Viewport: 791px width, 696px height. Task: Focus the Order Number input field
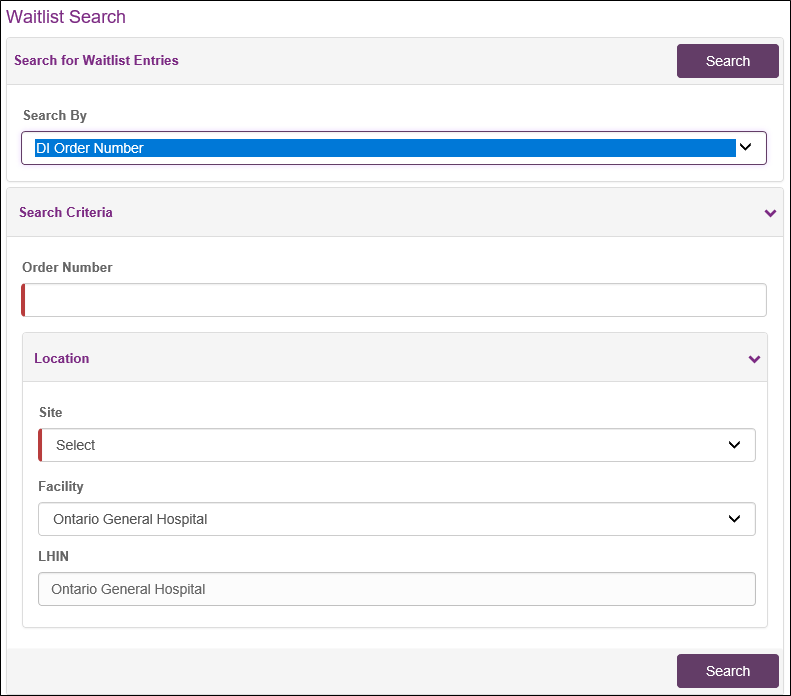tap(395, 300)
